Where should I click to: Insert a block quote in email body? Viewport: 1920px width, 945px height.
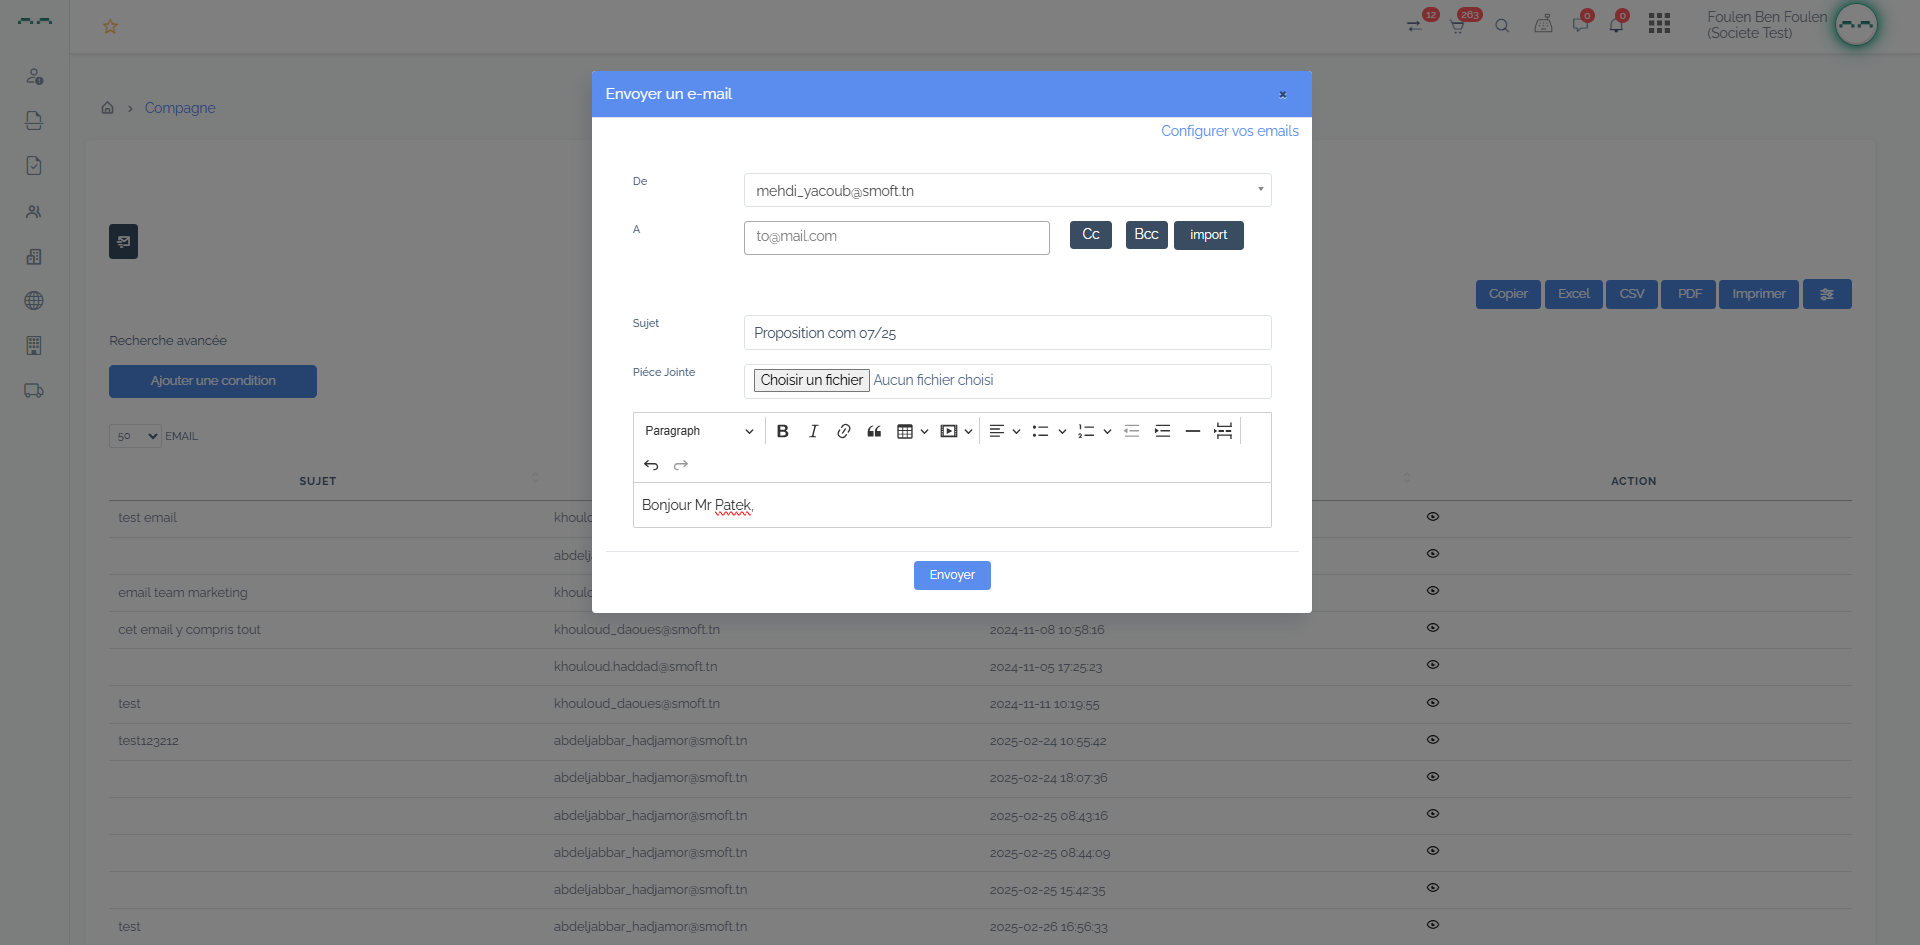coord(874,431)
